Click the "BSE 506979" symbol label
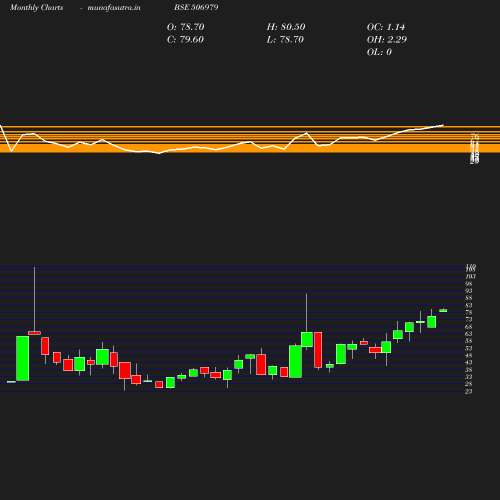The height and width of the screenshot is (500, 500). coord(196,7)
